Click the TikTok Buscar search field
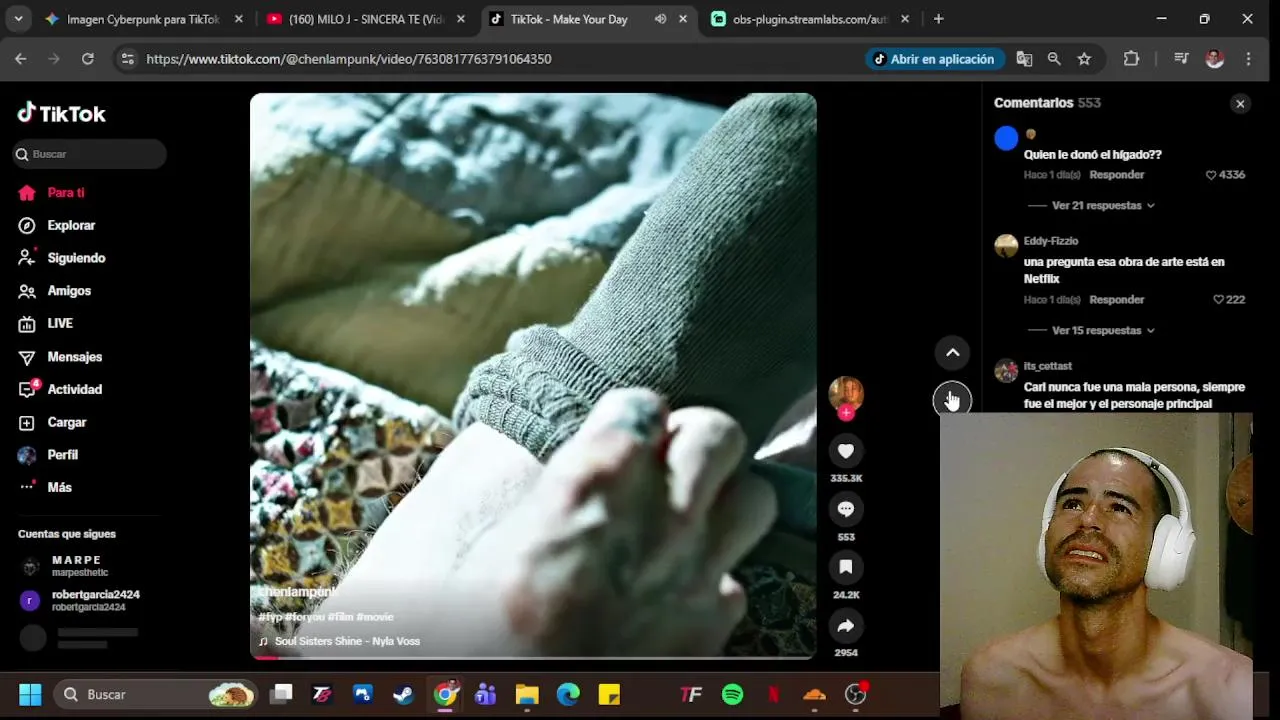 (x=89, y=154)
